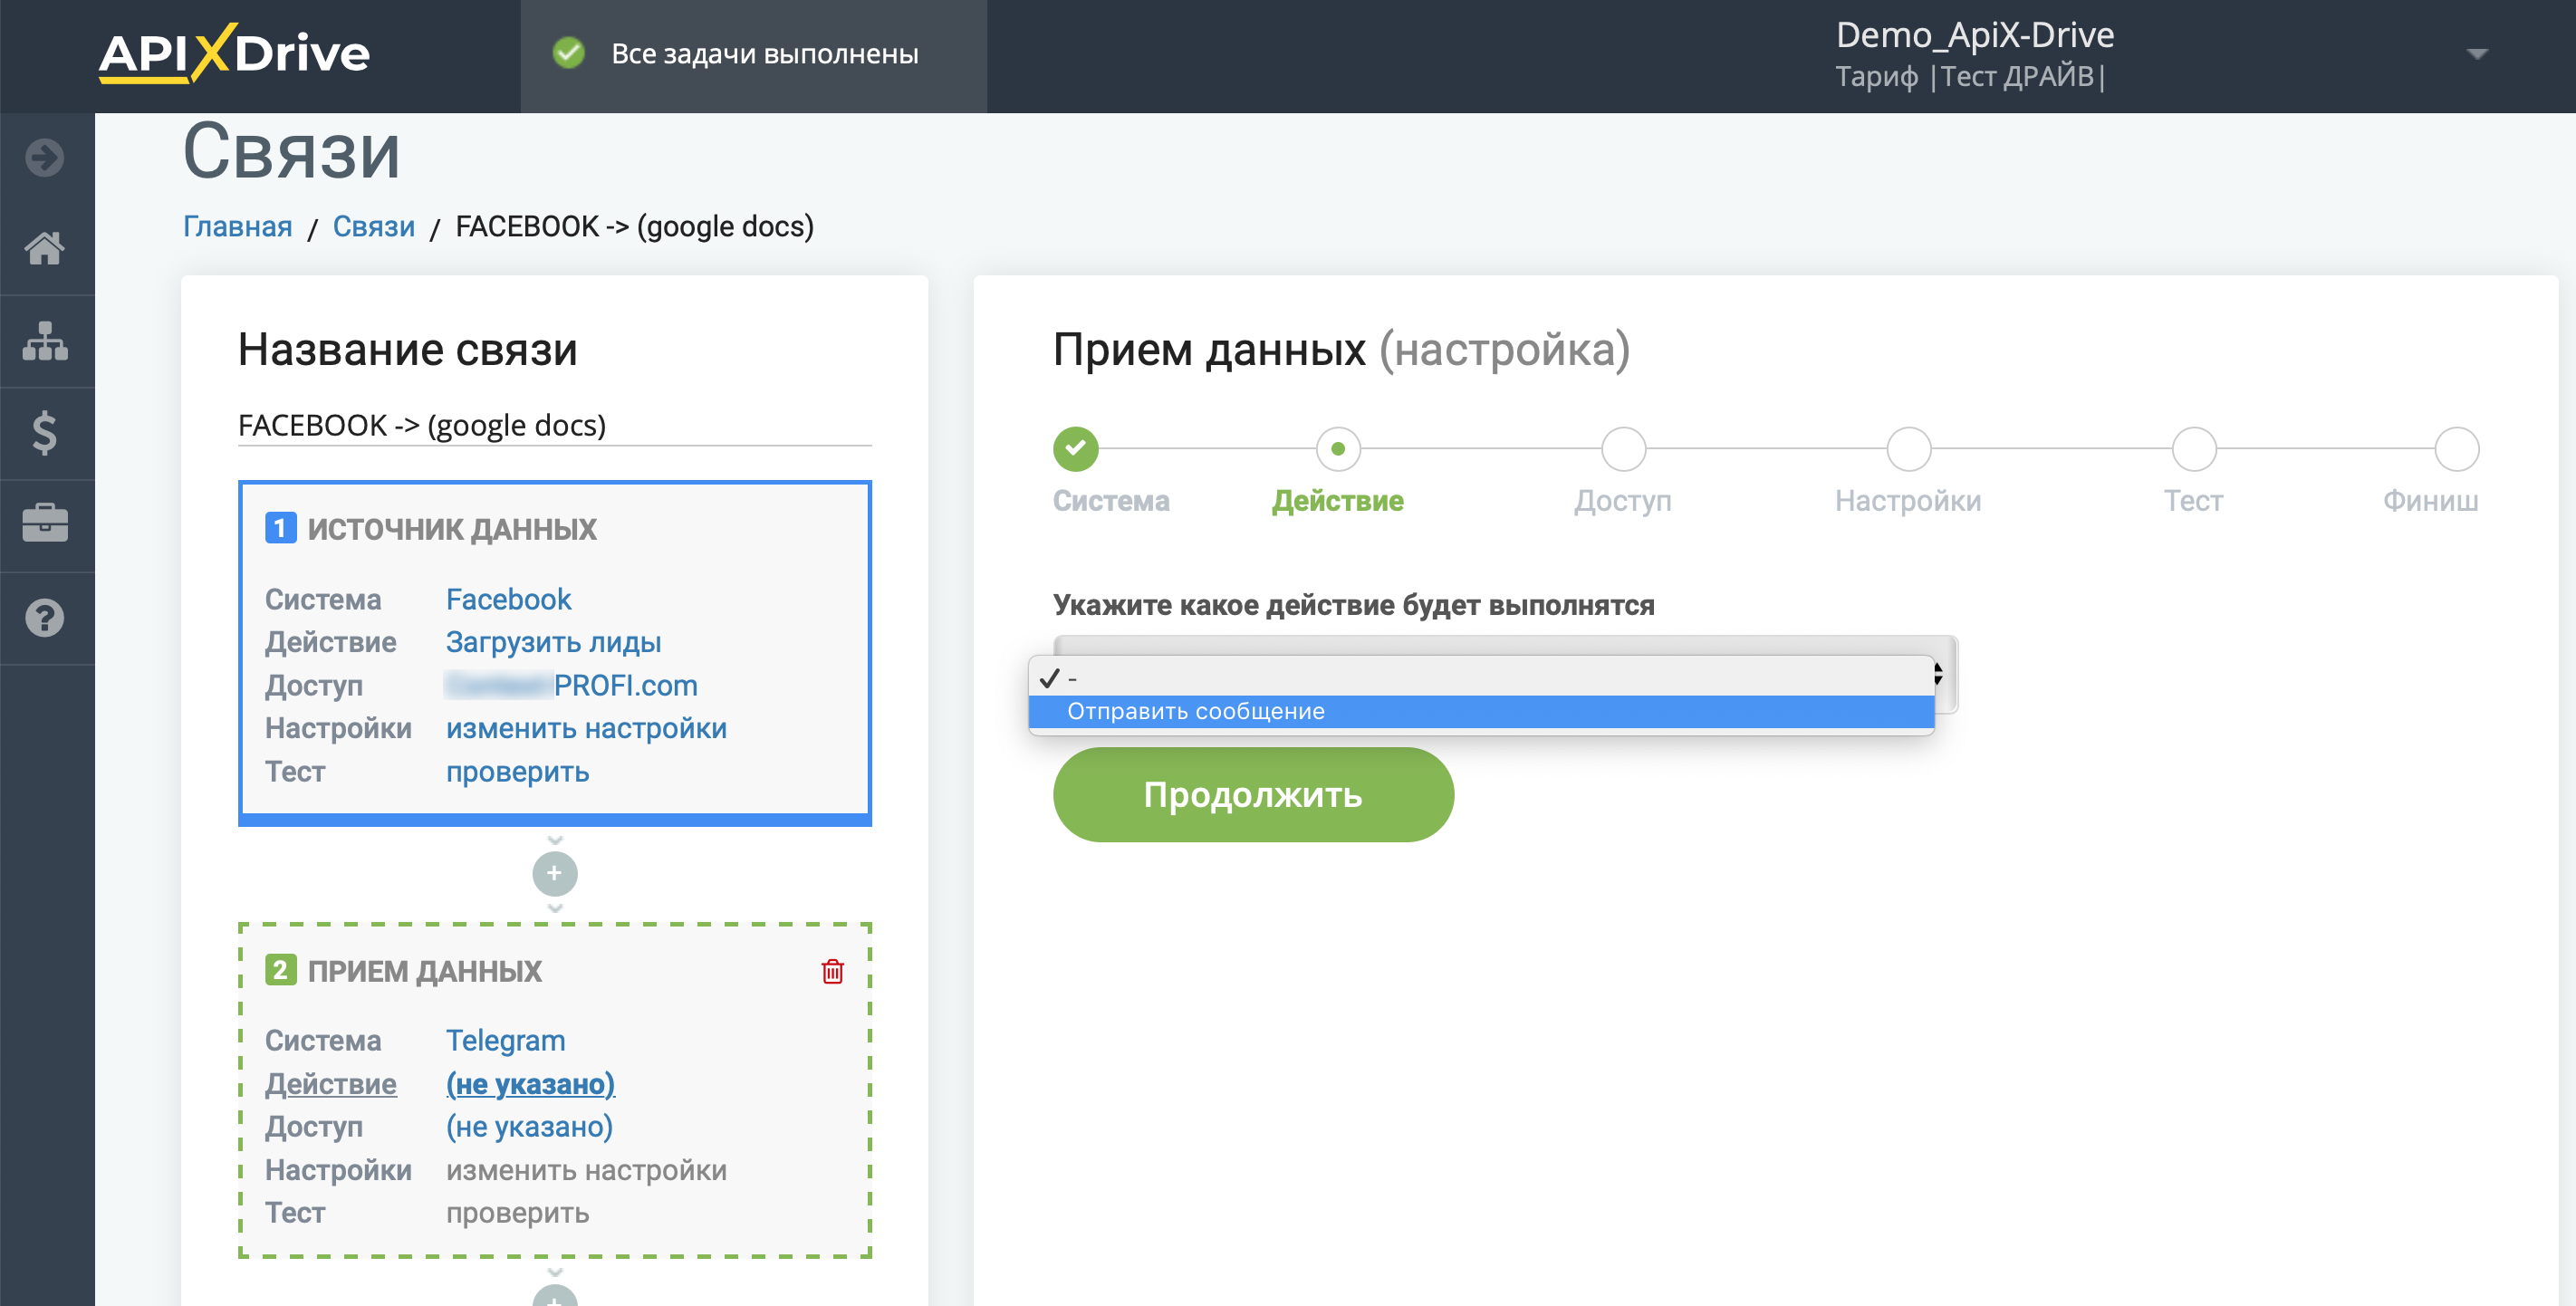Expand the account menu arrow at top right
The image size is (2576, 1306).
(2476, 54)
